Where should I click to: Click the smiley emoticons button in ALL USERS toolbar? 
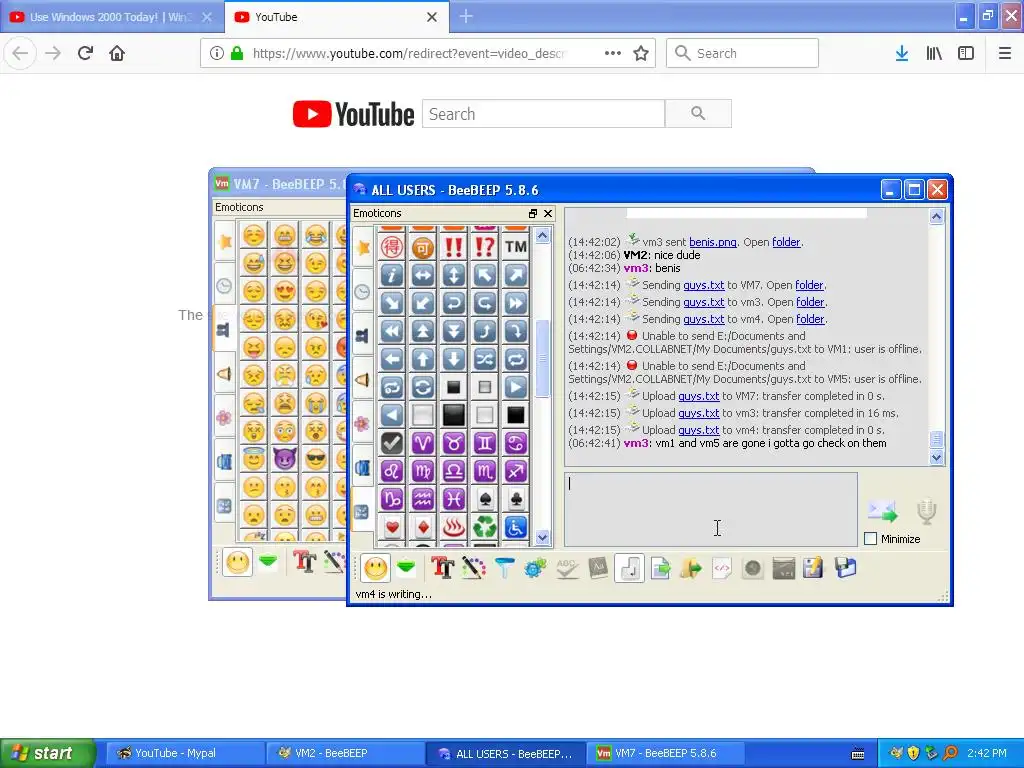[x=376, y=568]
